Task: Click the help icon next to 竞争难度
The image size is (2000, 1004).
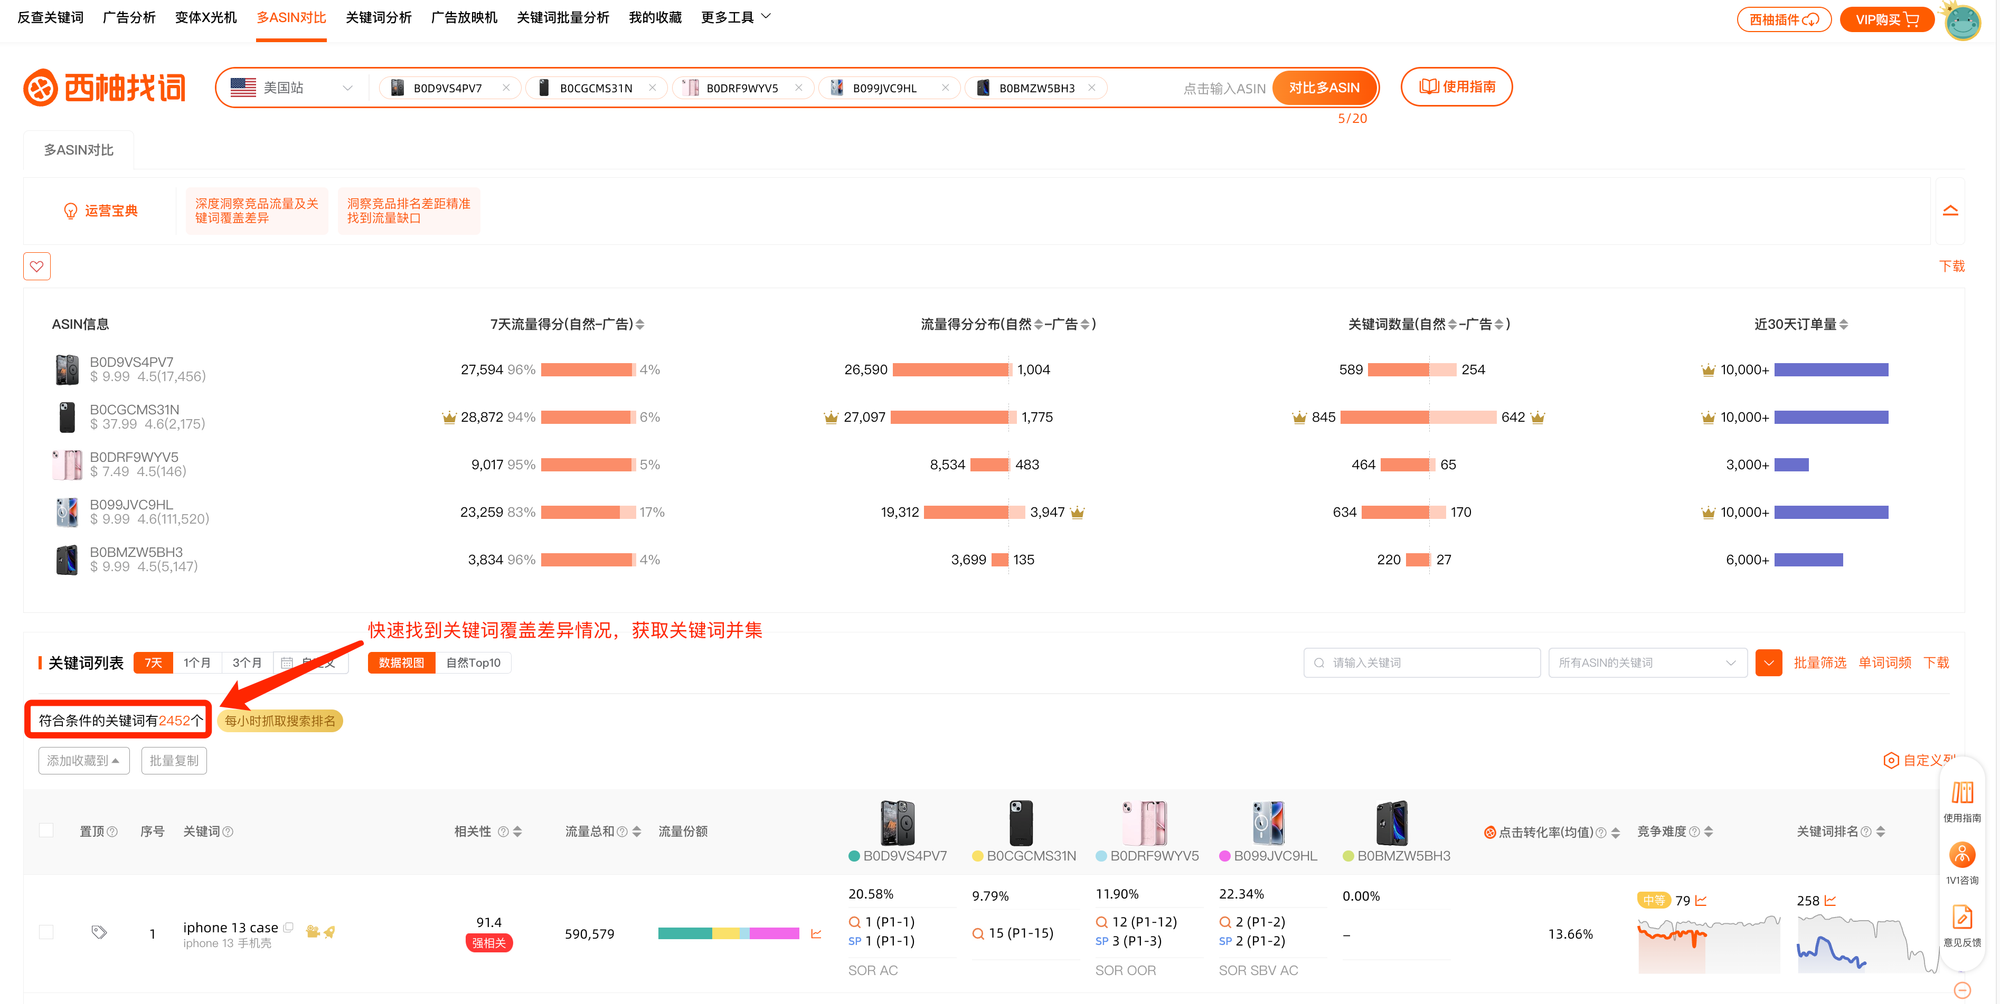Action: tap(1694, 832)
